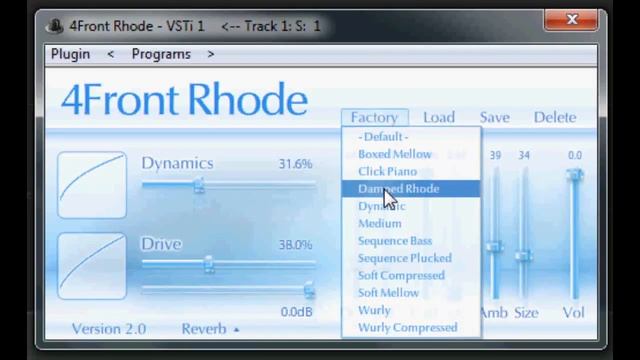Click the Drive 38.0% value
640x360 pixels.
click(x=296, y=245)
